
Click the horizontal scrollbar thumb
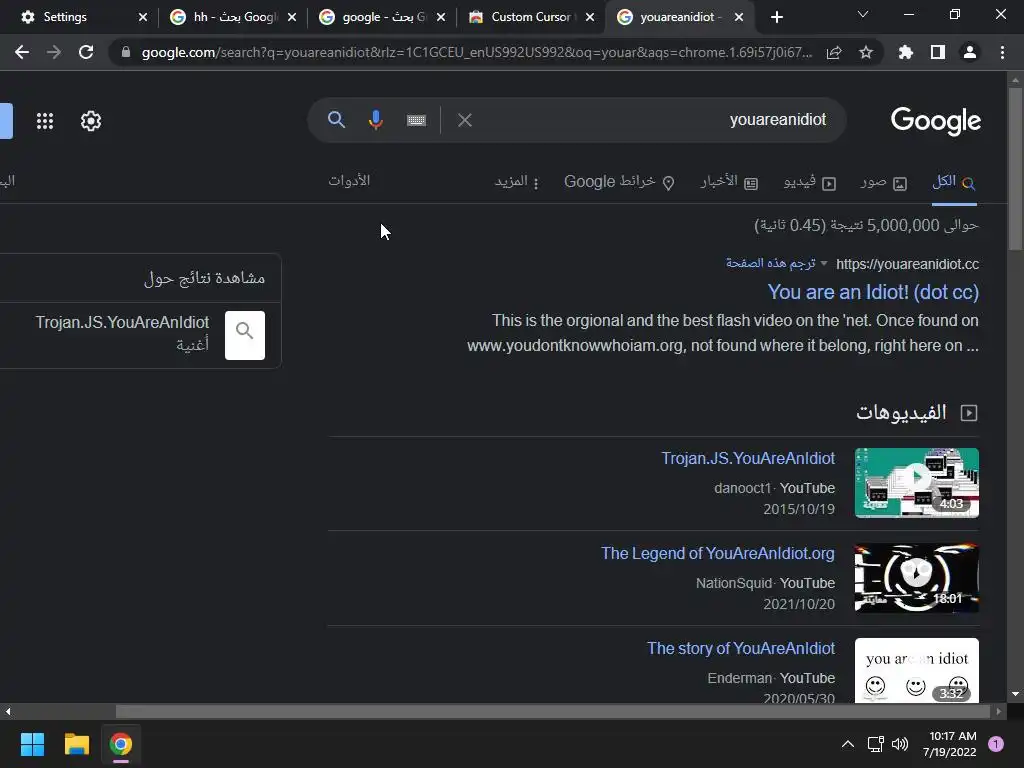click(554, 711)
